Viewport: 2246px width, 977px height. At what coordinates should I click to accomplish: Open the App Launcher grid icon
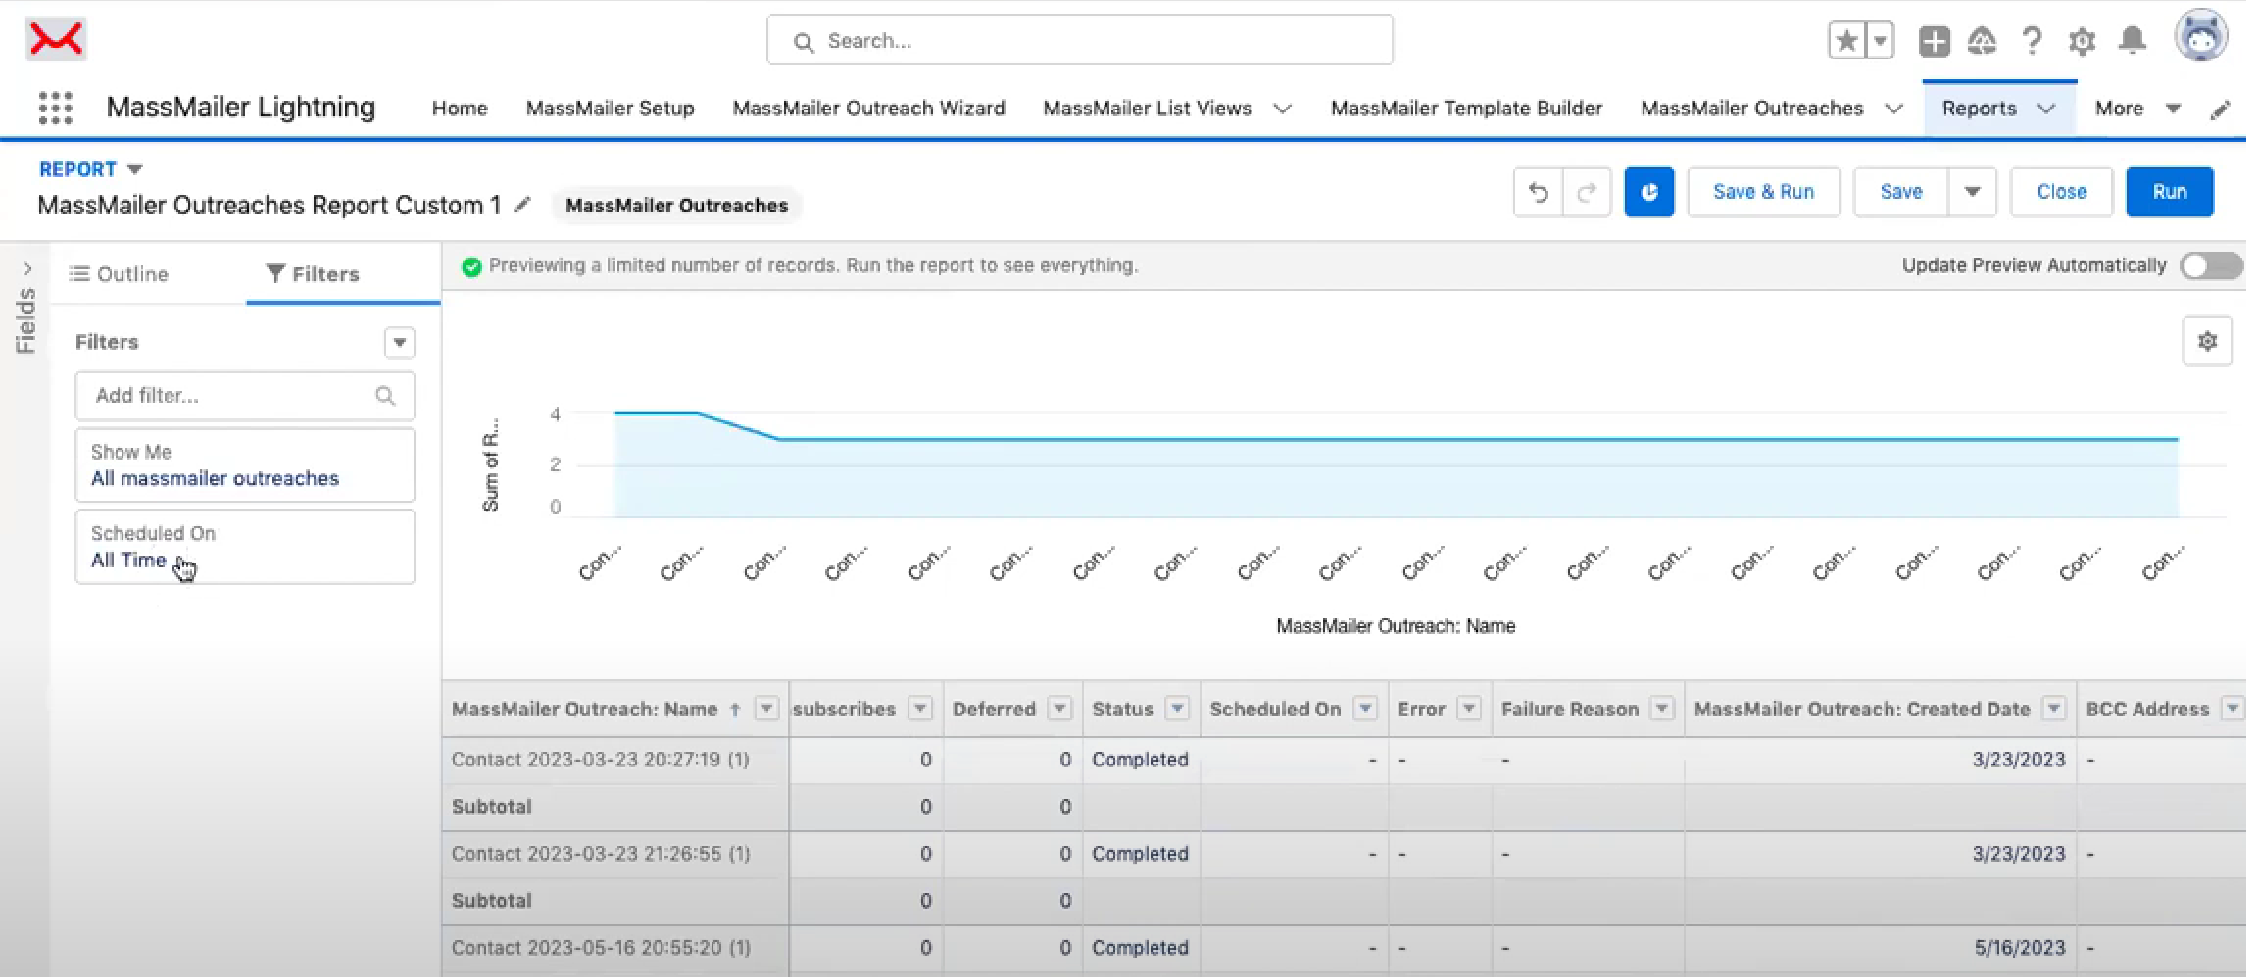pyautogui.click(x=56, y=108)
